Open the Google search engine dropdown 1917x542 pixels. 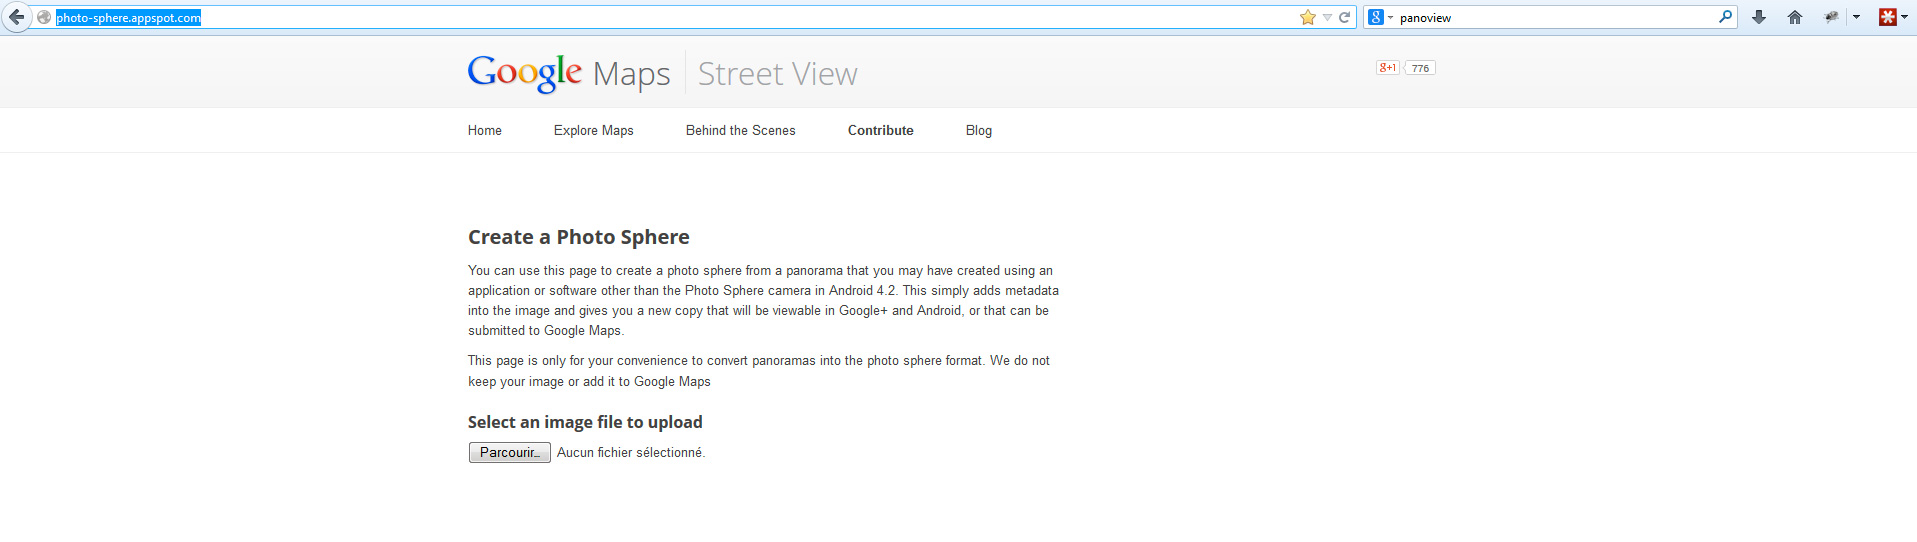1380,17
